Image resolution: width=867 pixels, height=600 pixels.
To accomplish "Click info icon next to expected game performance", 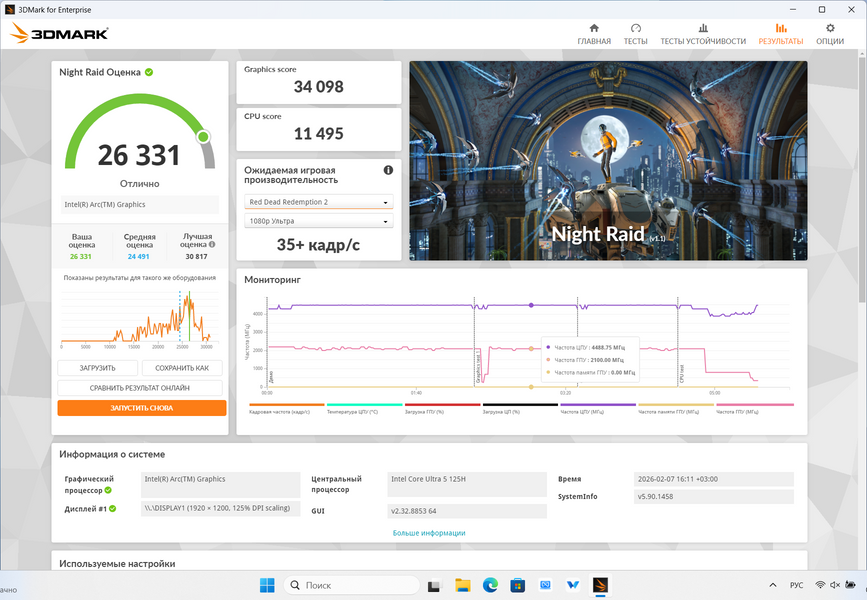I will coord(388,171).
